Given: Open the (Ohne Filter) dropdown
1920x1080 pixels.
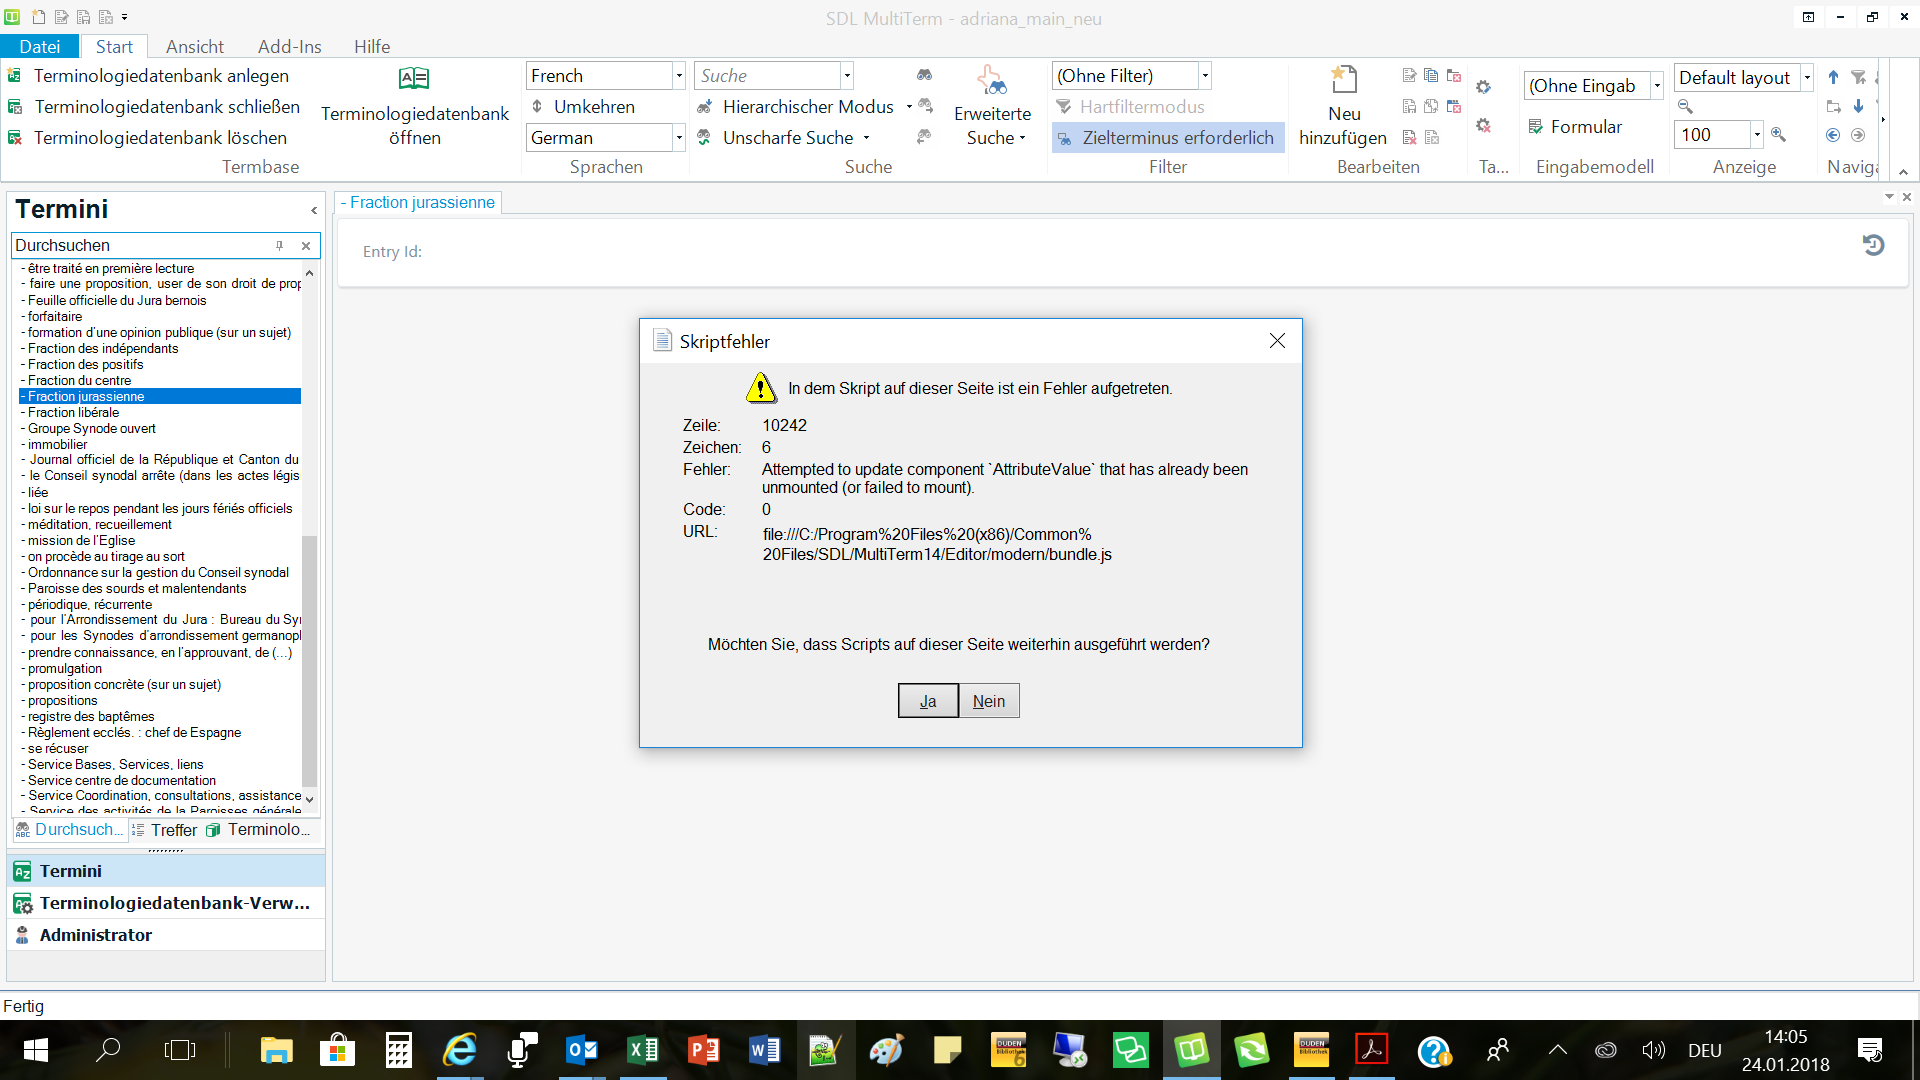Looking at the screenshot, I should [x=1205, y=76].
